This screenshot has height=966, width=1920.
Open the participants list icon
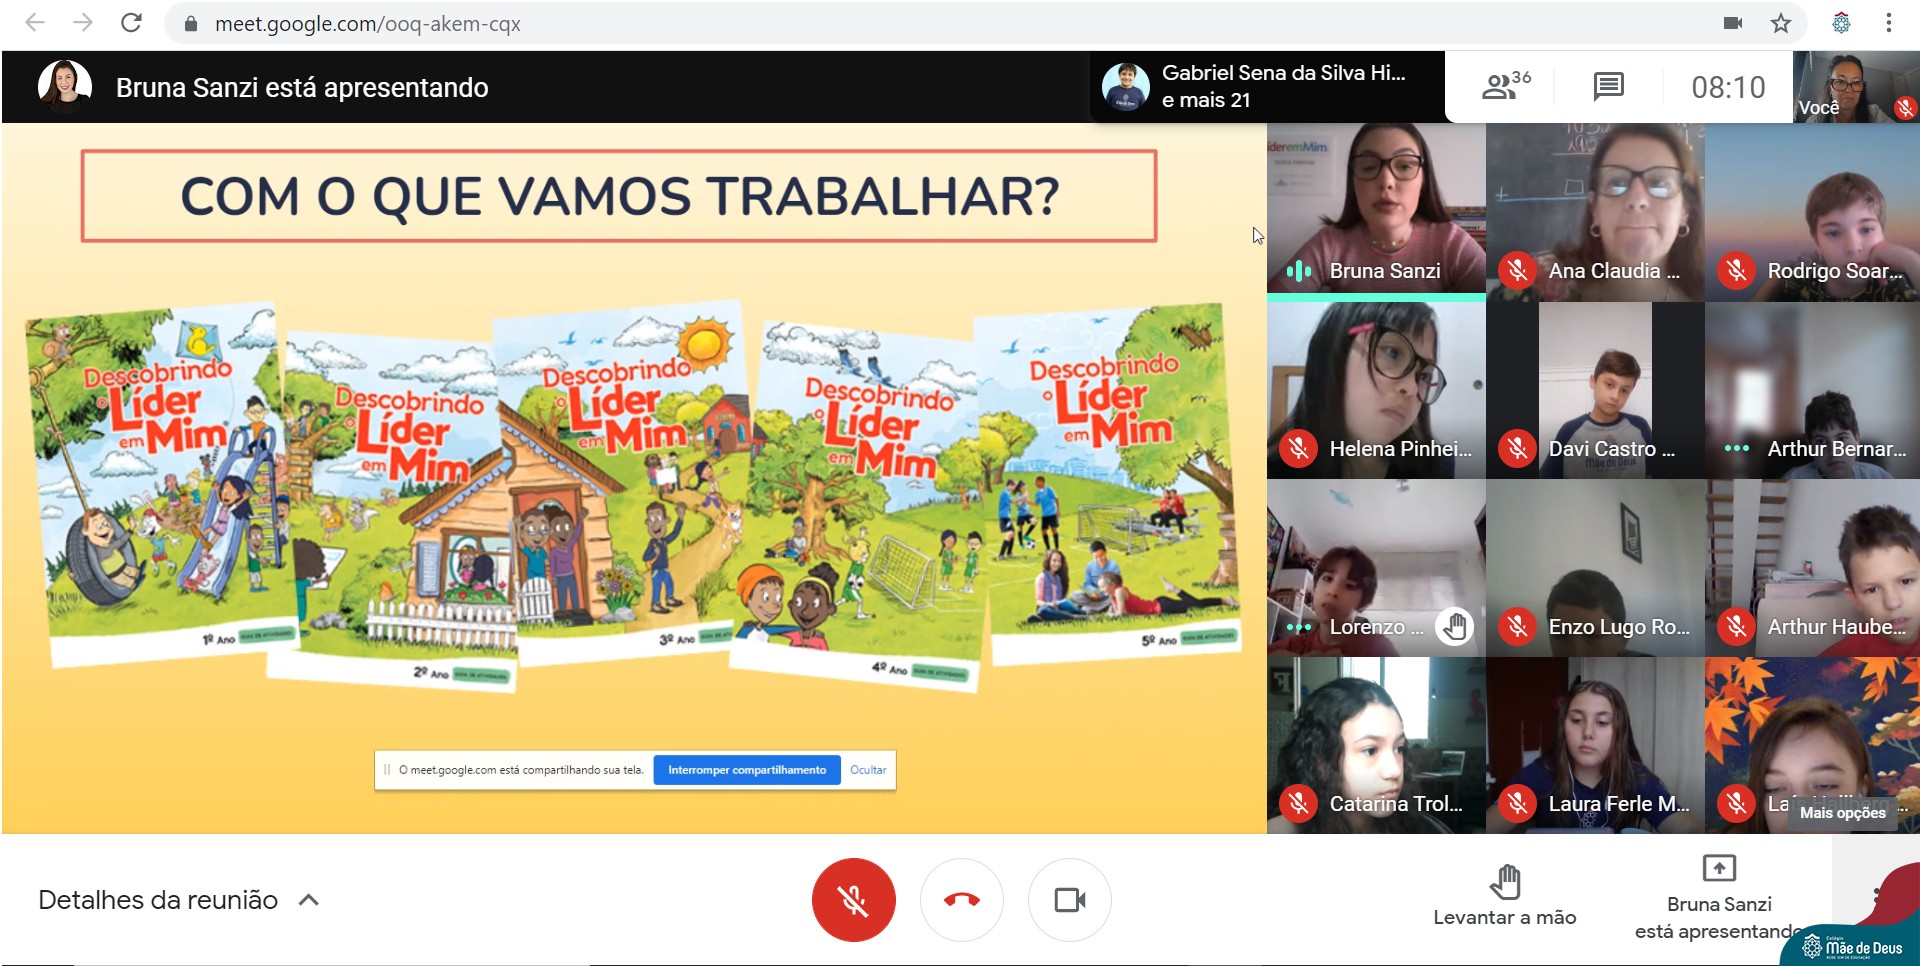[1504, 87]
